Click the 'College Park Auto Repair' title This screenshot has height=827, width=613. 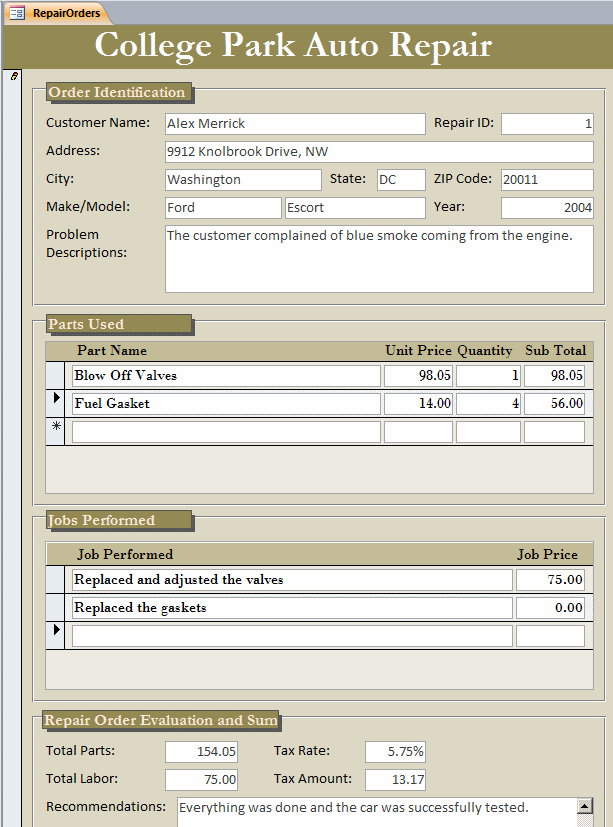point(293,45)
